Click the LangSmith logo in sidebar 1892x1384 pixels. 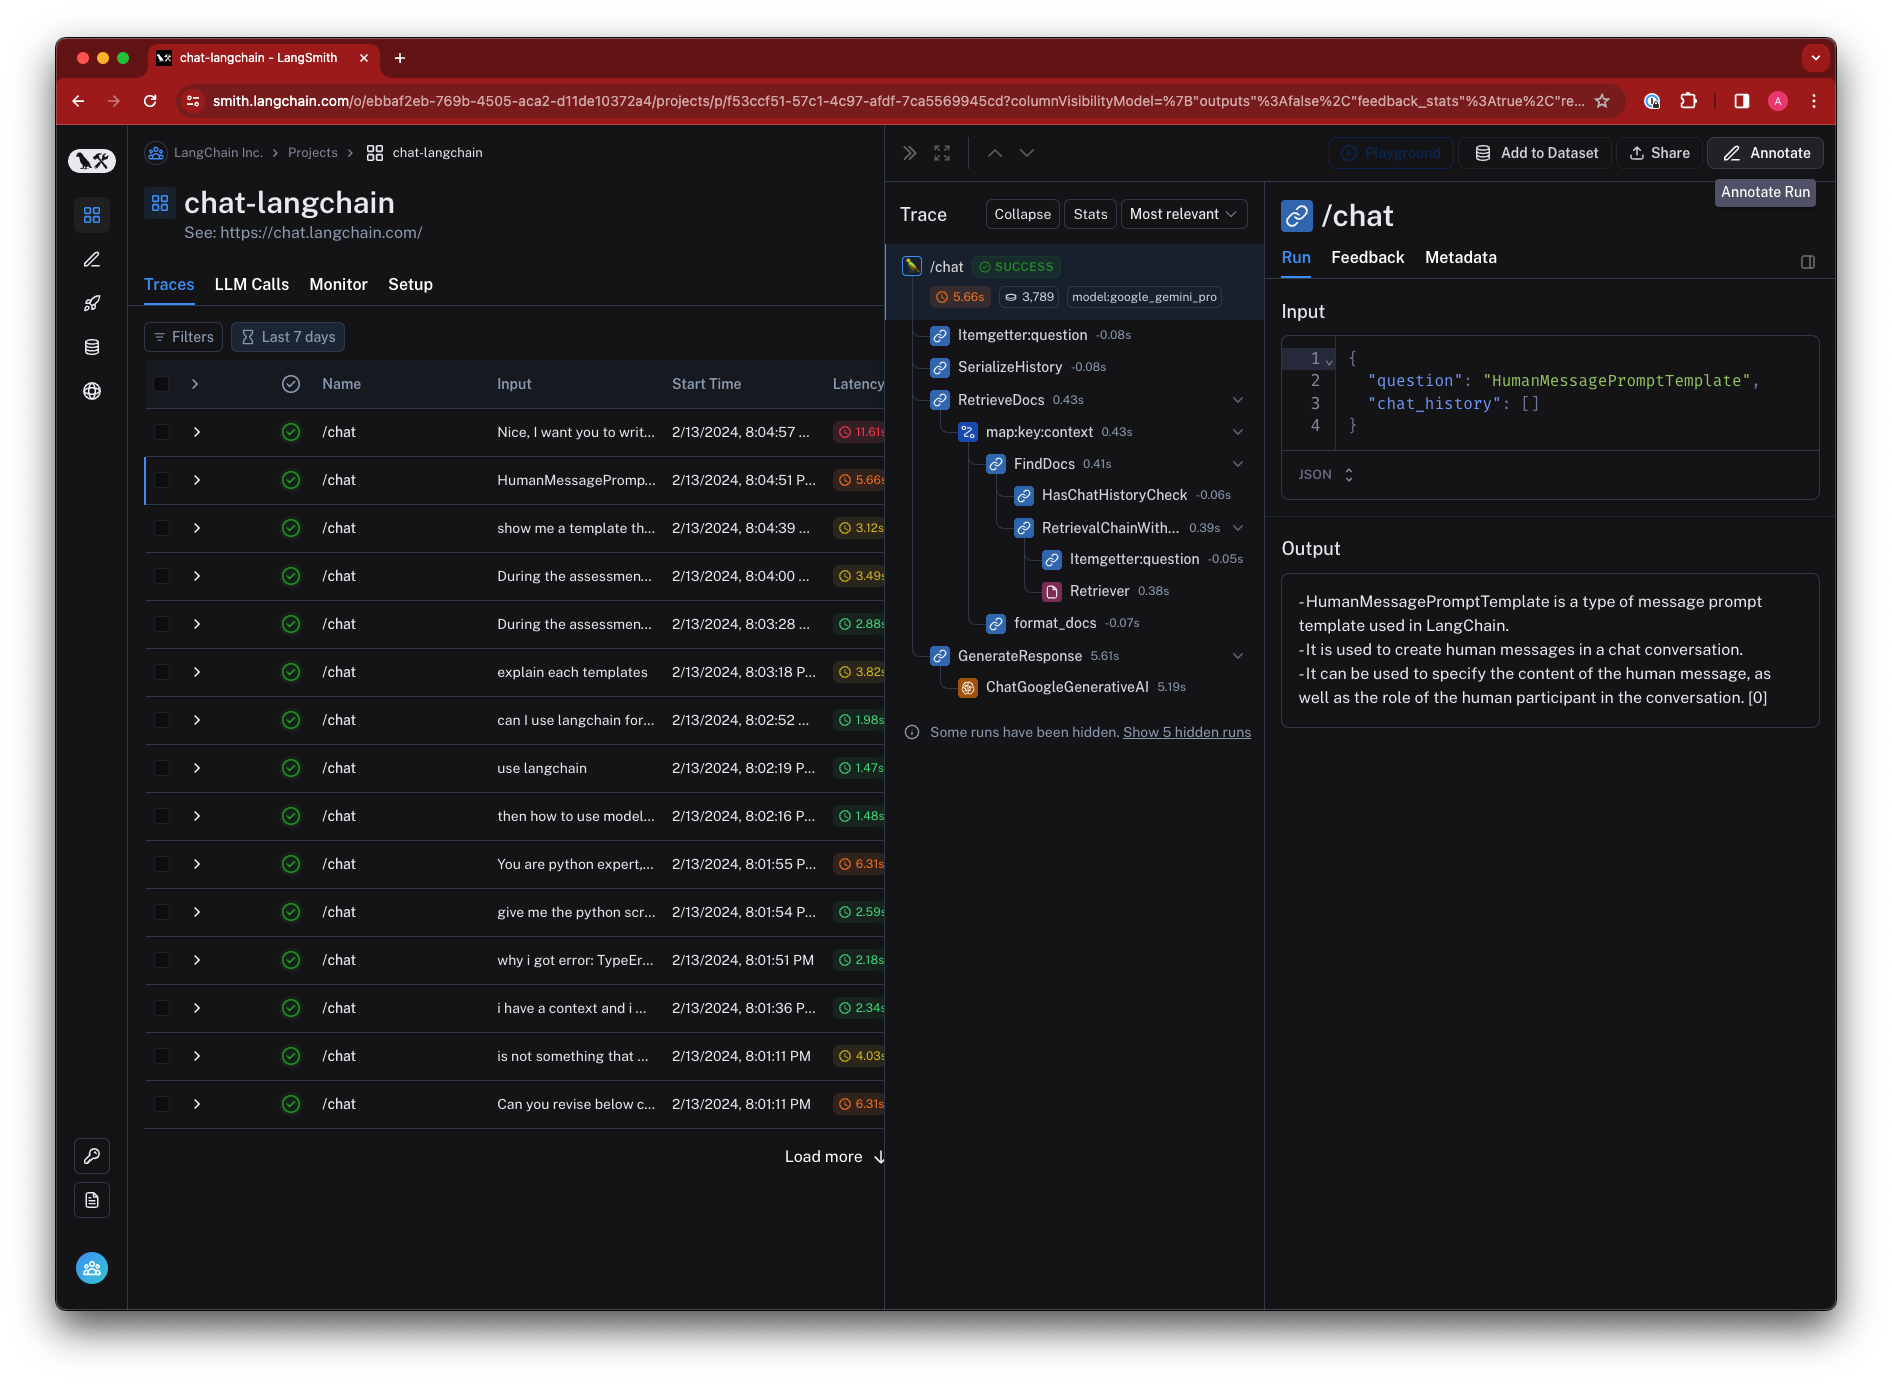[92, 160]
